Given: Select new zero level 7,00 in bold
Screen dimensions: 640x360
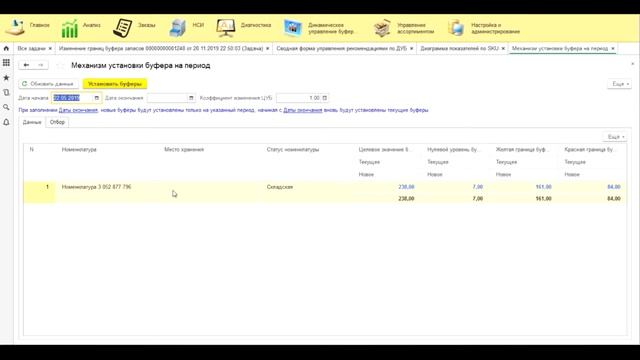Looking at the screenshot, I should [x=478, y=198].
